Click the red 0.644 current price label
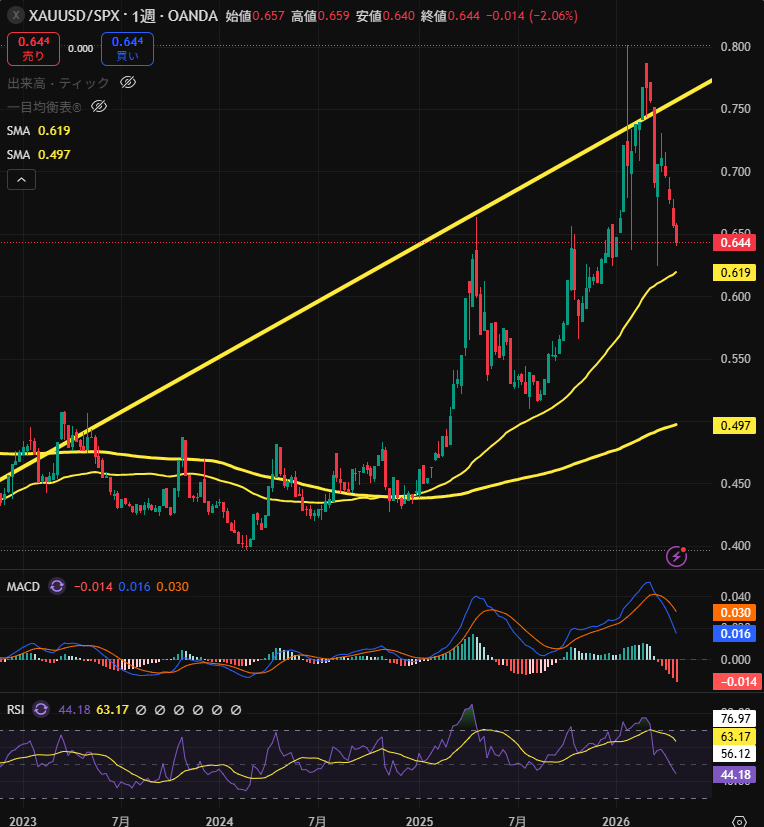The width and height of the screenshot is (764, 827). pyautogui.click(x=735, y=242)
